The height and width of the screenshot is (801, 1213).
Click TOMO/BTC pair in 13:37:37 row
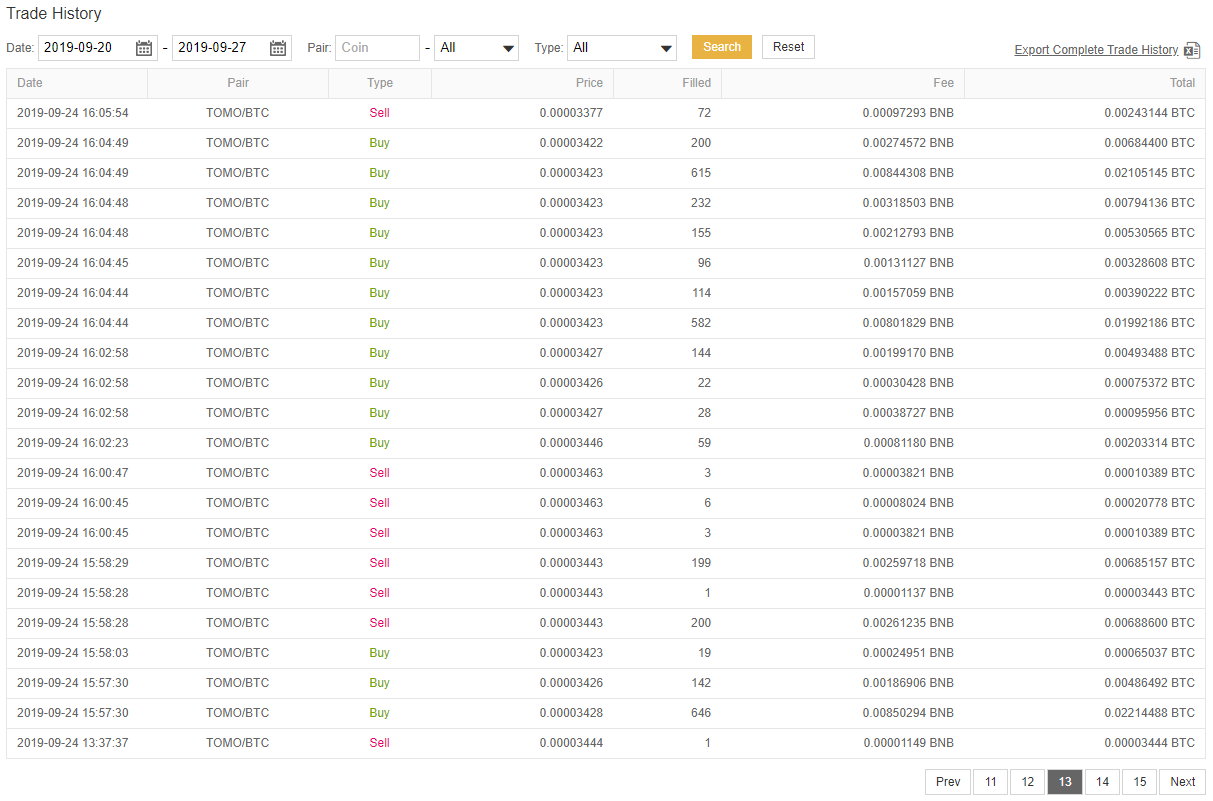(238, 743)
